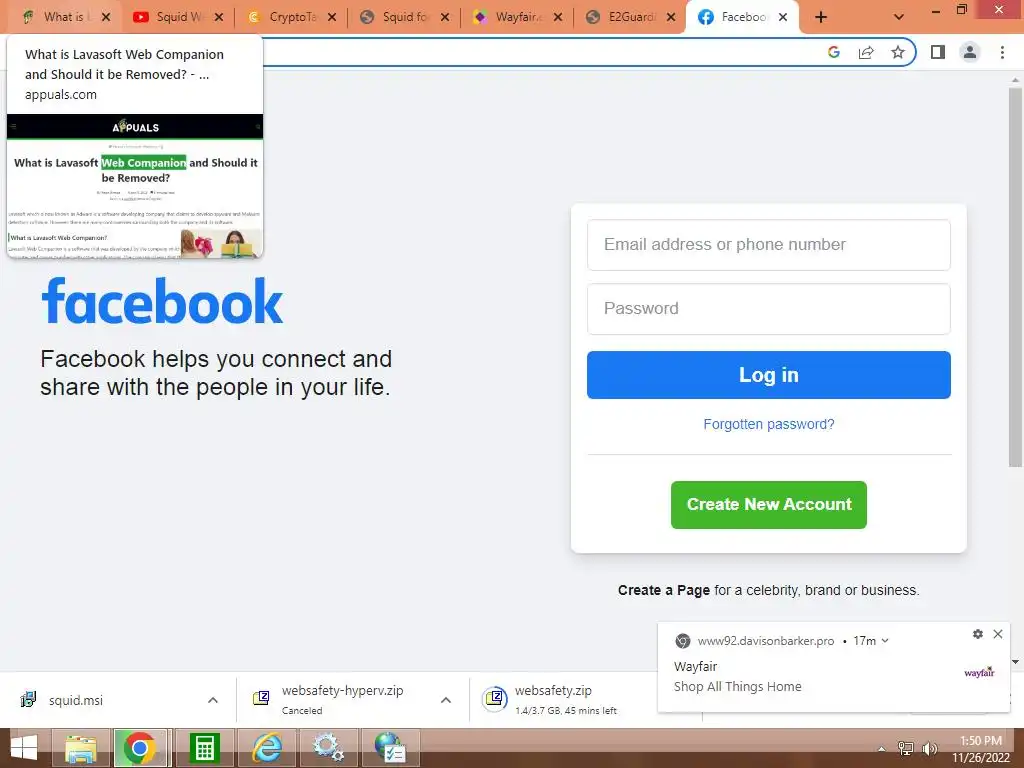Click the Email address or phone number field

(769, 245)
